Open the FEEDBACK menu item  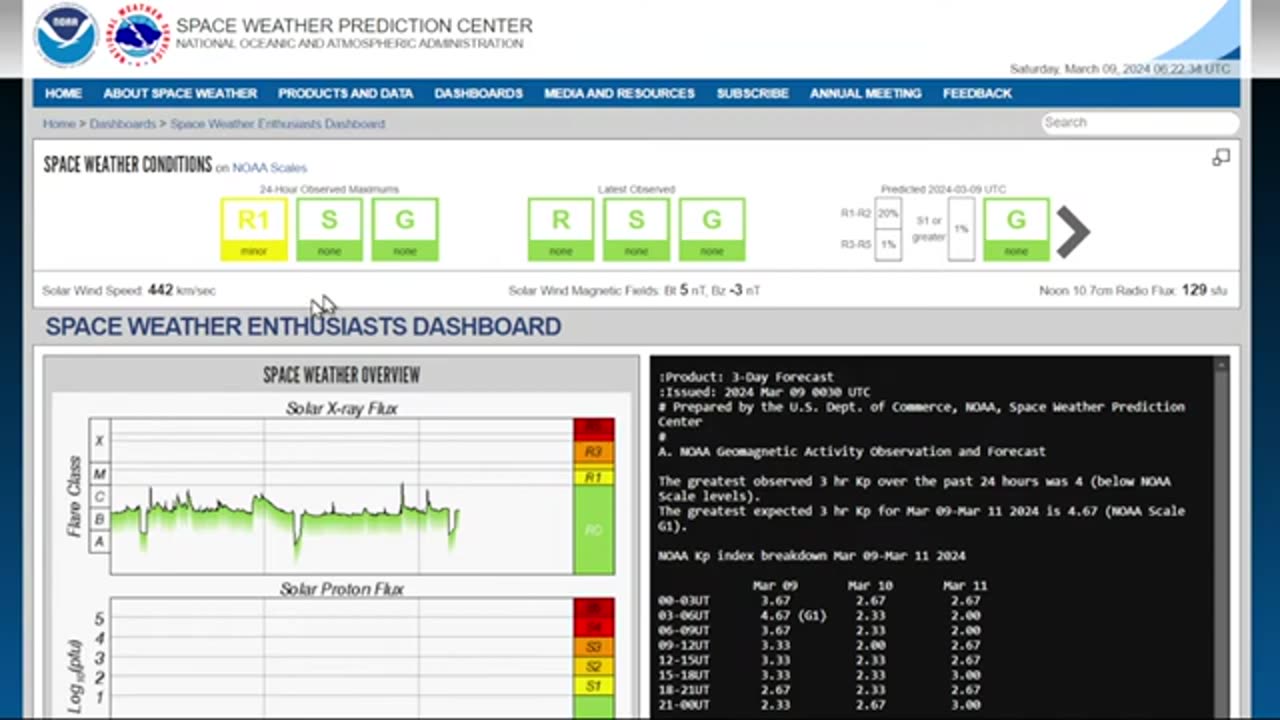(977, 93)
